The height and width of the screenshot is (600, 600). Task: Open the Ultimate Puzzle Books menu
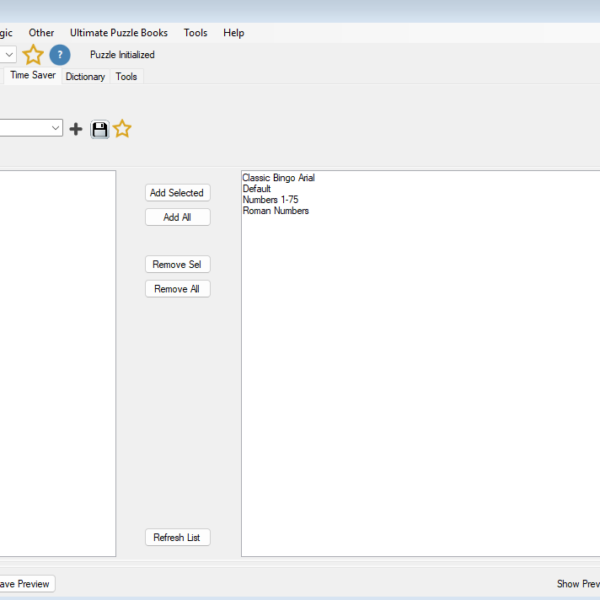coord(118,33)
